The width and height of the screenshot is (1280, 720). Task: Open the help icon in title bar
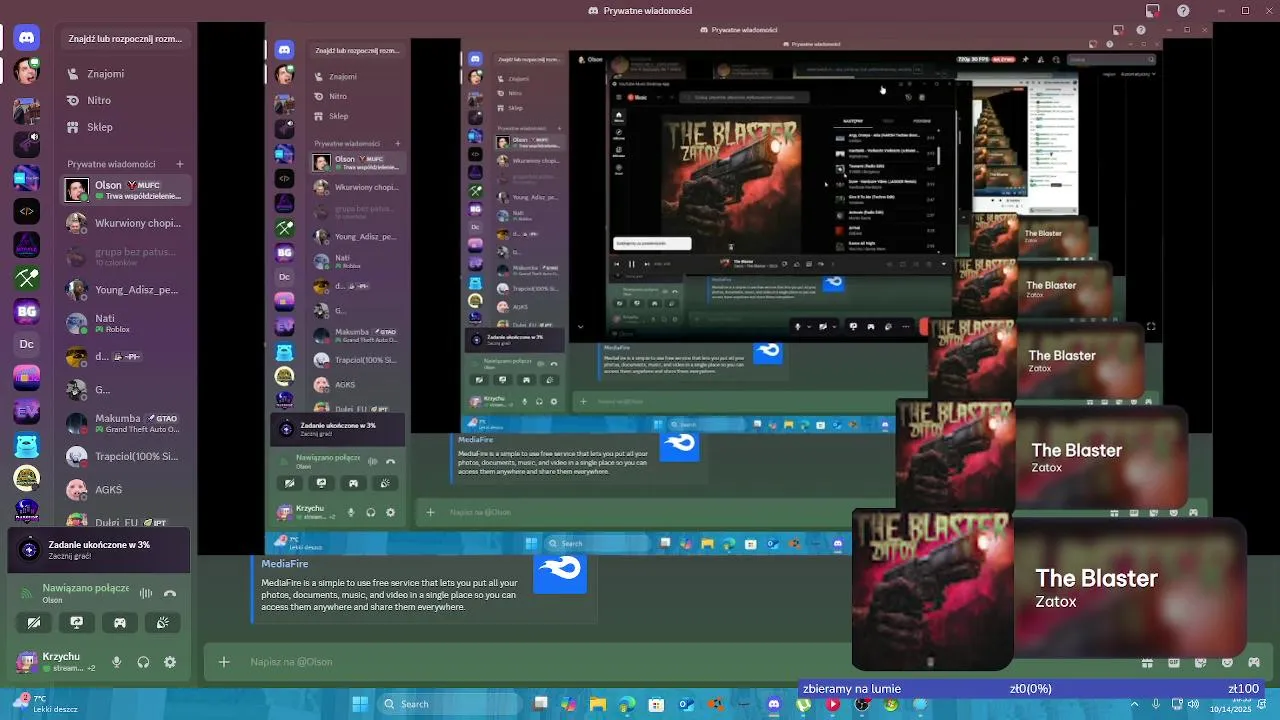click(x=1183, y=10)
